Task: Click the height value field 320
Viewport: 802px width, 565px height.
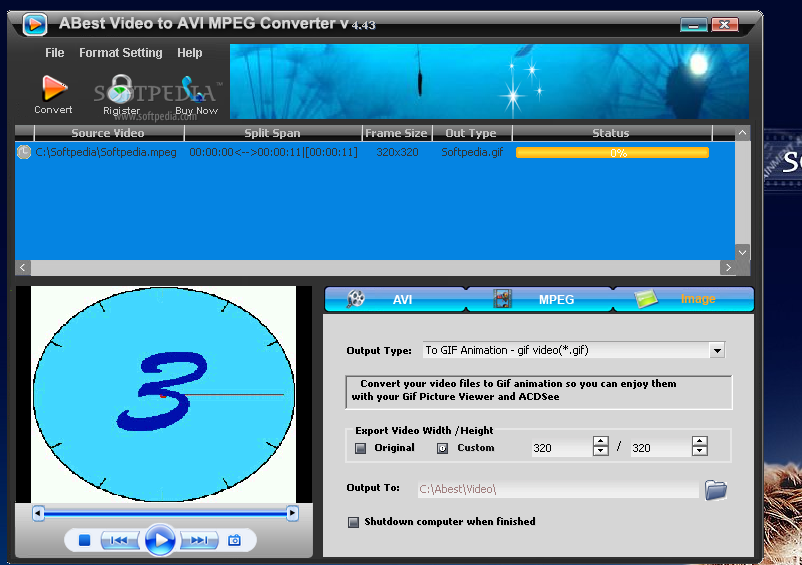Action: point(661,448)
